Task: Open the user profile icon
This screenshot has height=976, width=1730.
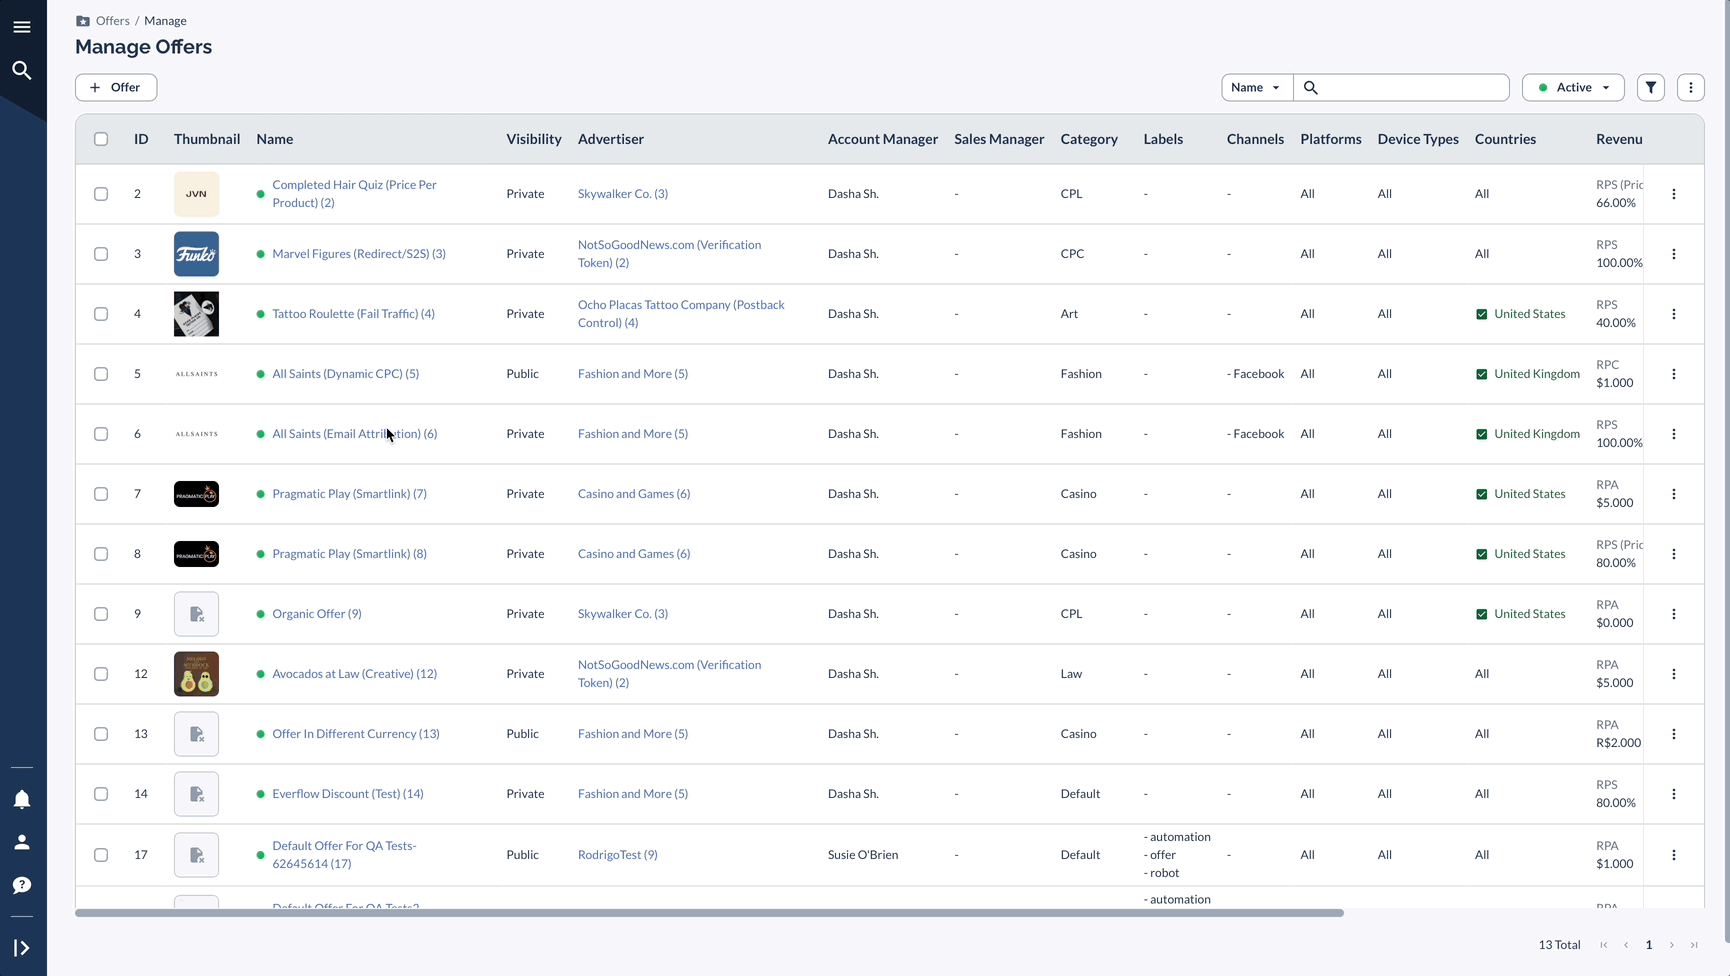Action: (x=22, y=842)
